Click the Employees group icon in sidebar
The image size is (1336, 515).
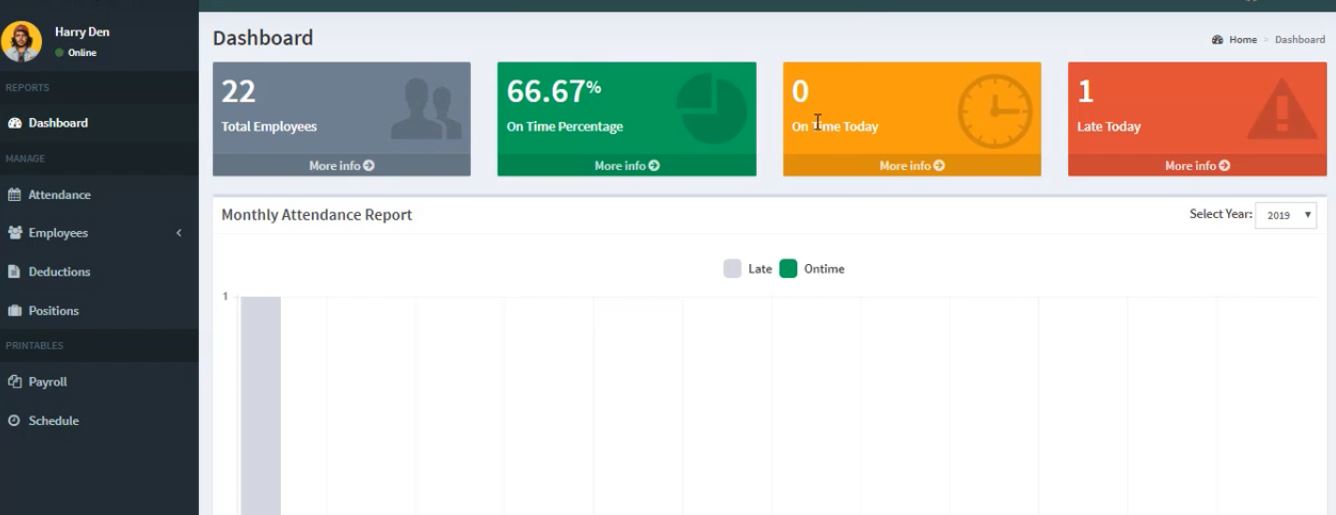(x=15, y=233)
